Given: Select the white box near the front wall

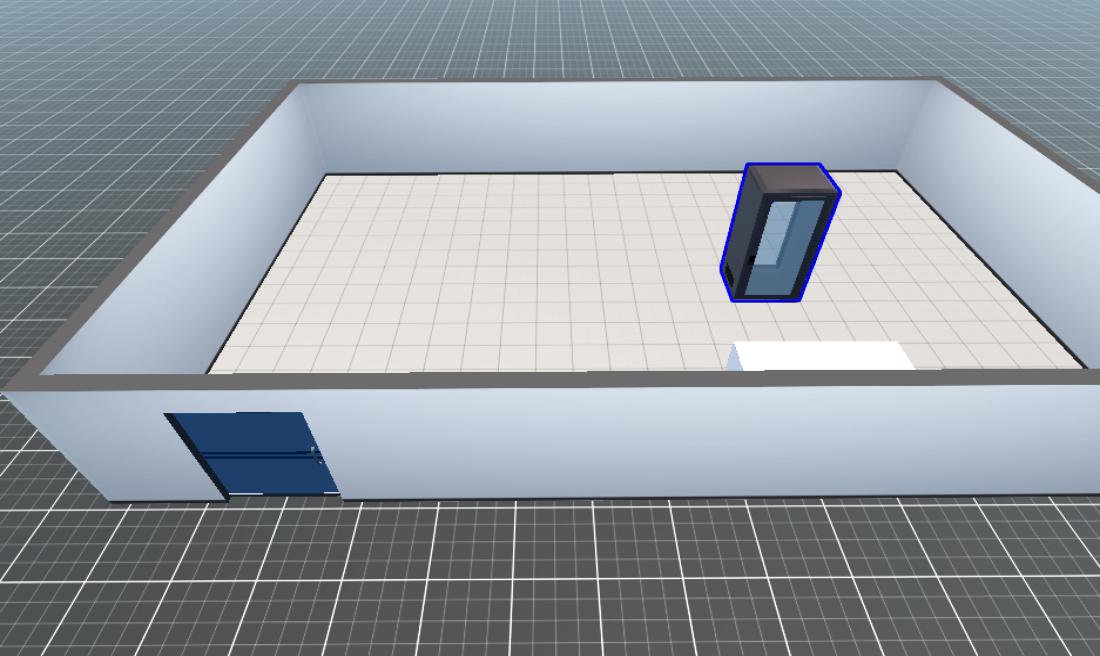Looking at the screenshot, I should click(824, 355).
